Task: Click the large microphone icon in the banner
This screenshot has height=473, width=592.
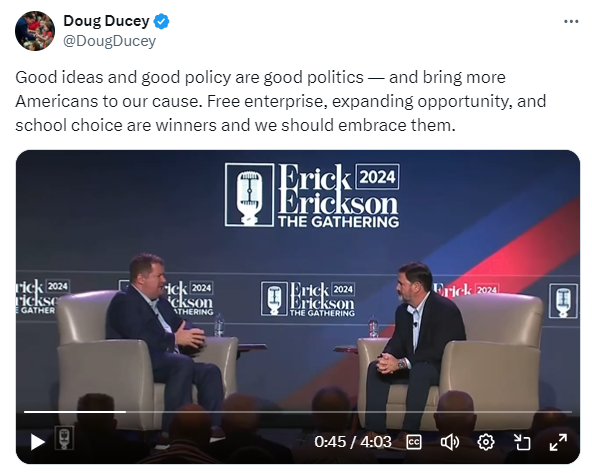Action: (x=249, y=195)
